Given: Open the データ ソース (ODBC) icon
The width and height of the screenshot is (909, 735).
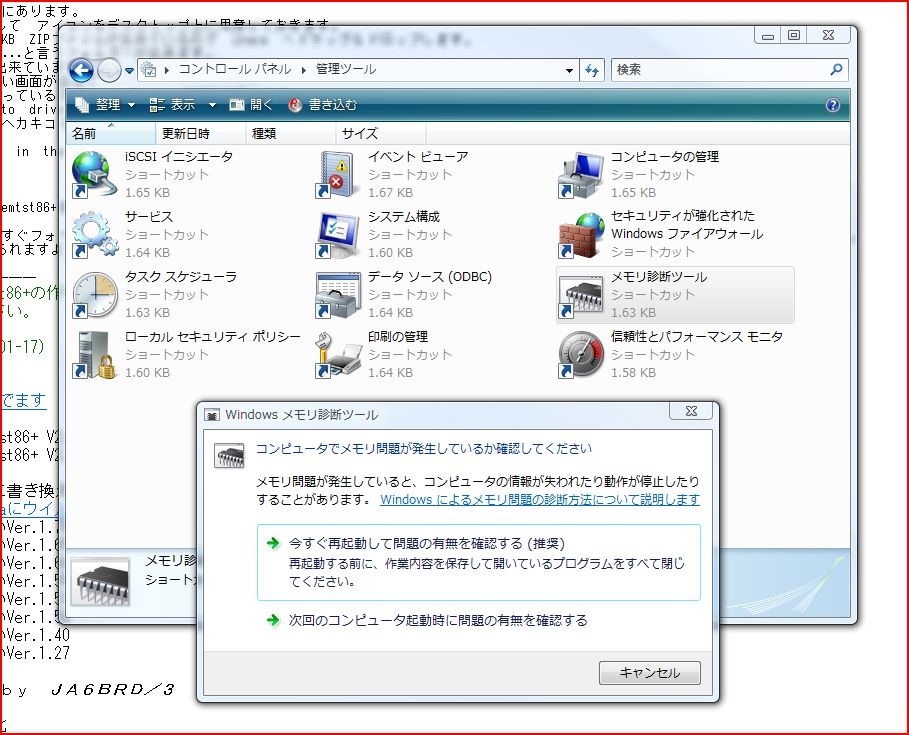Looking at the screenshot, I should coord(337,294).
